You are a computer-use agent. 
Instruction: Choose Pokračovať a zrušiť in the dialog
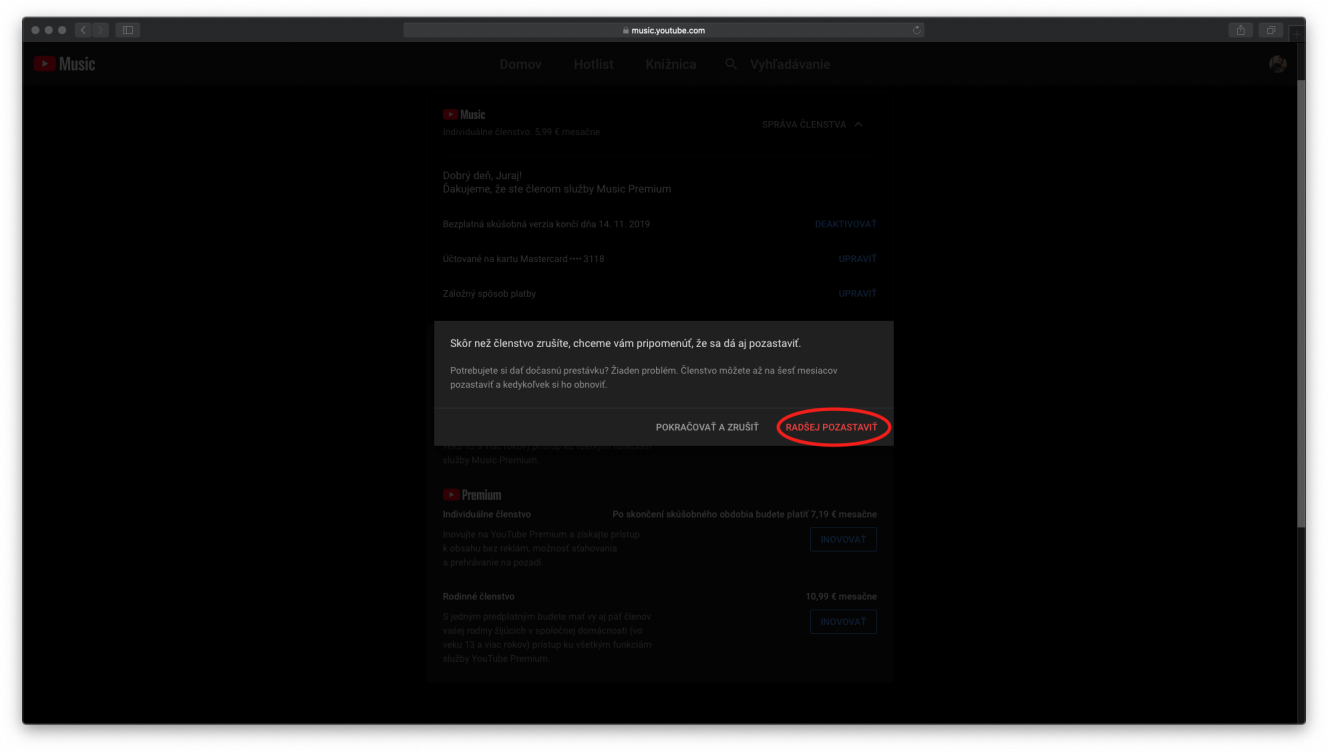click(707, 427)
